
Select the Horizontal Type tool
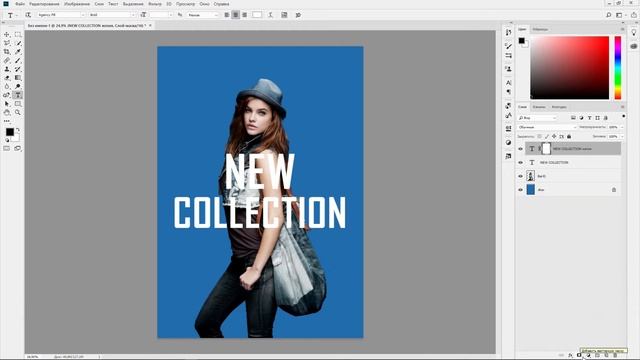click(18, 95)
